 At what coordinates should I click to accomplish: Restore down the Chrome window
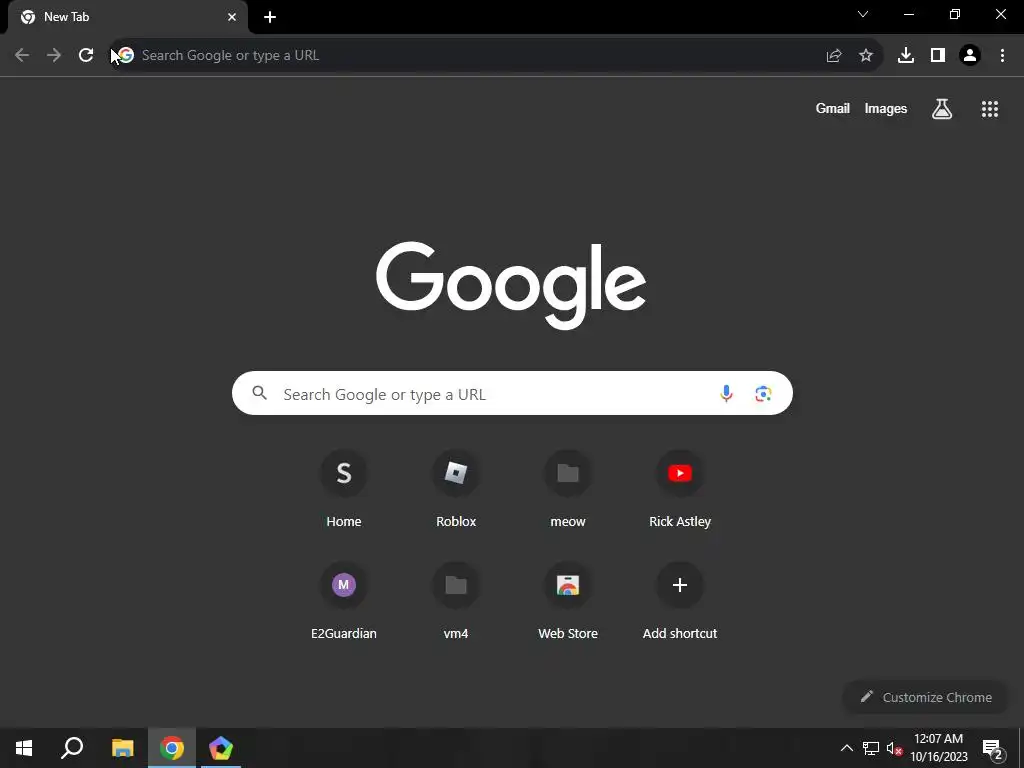coord(955,14)
